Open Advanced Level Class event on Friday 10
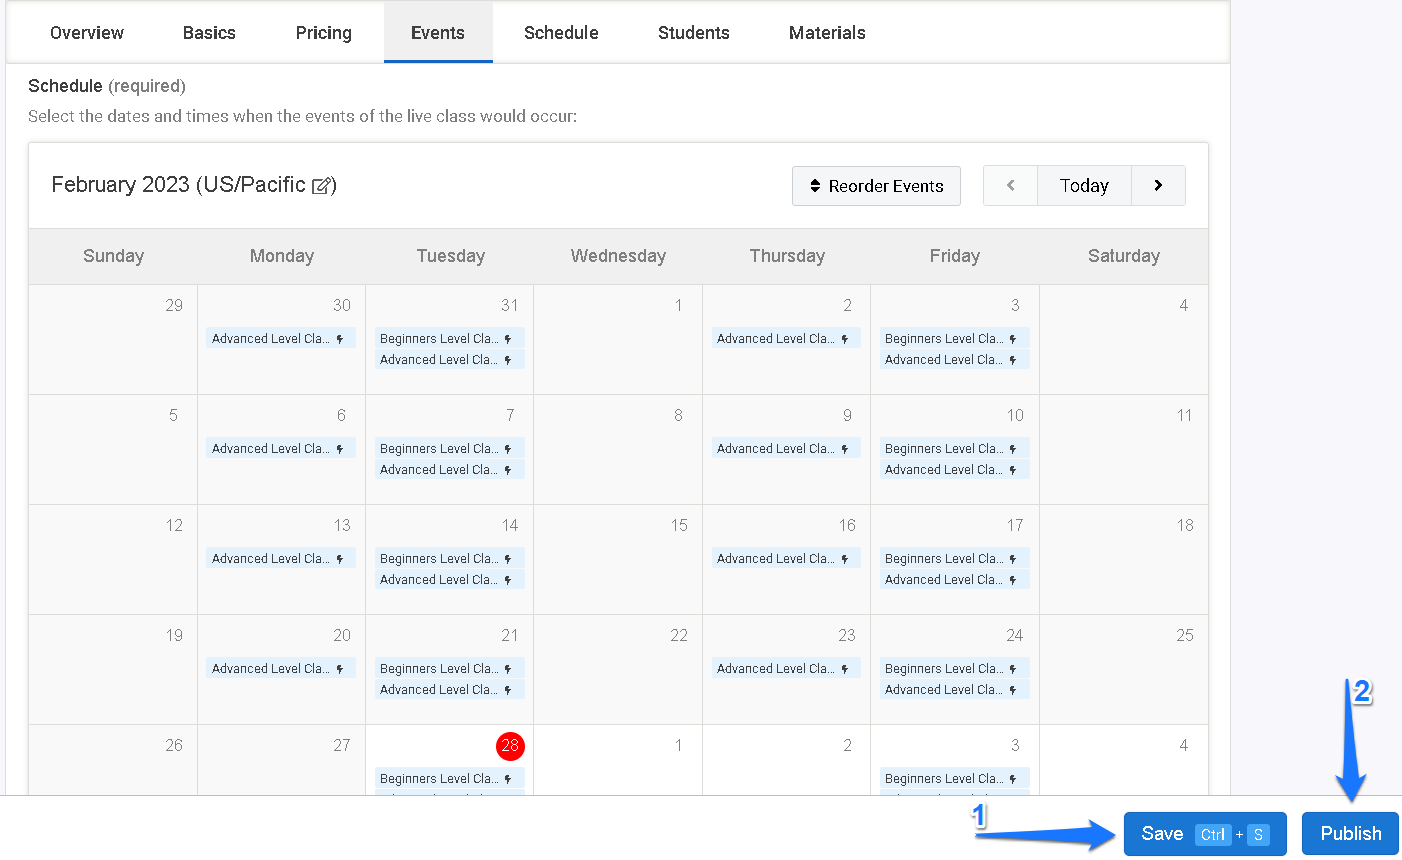The image size is (1402, 860). click(954, 470)
